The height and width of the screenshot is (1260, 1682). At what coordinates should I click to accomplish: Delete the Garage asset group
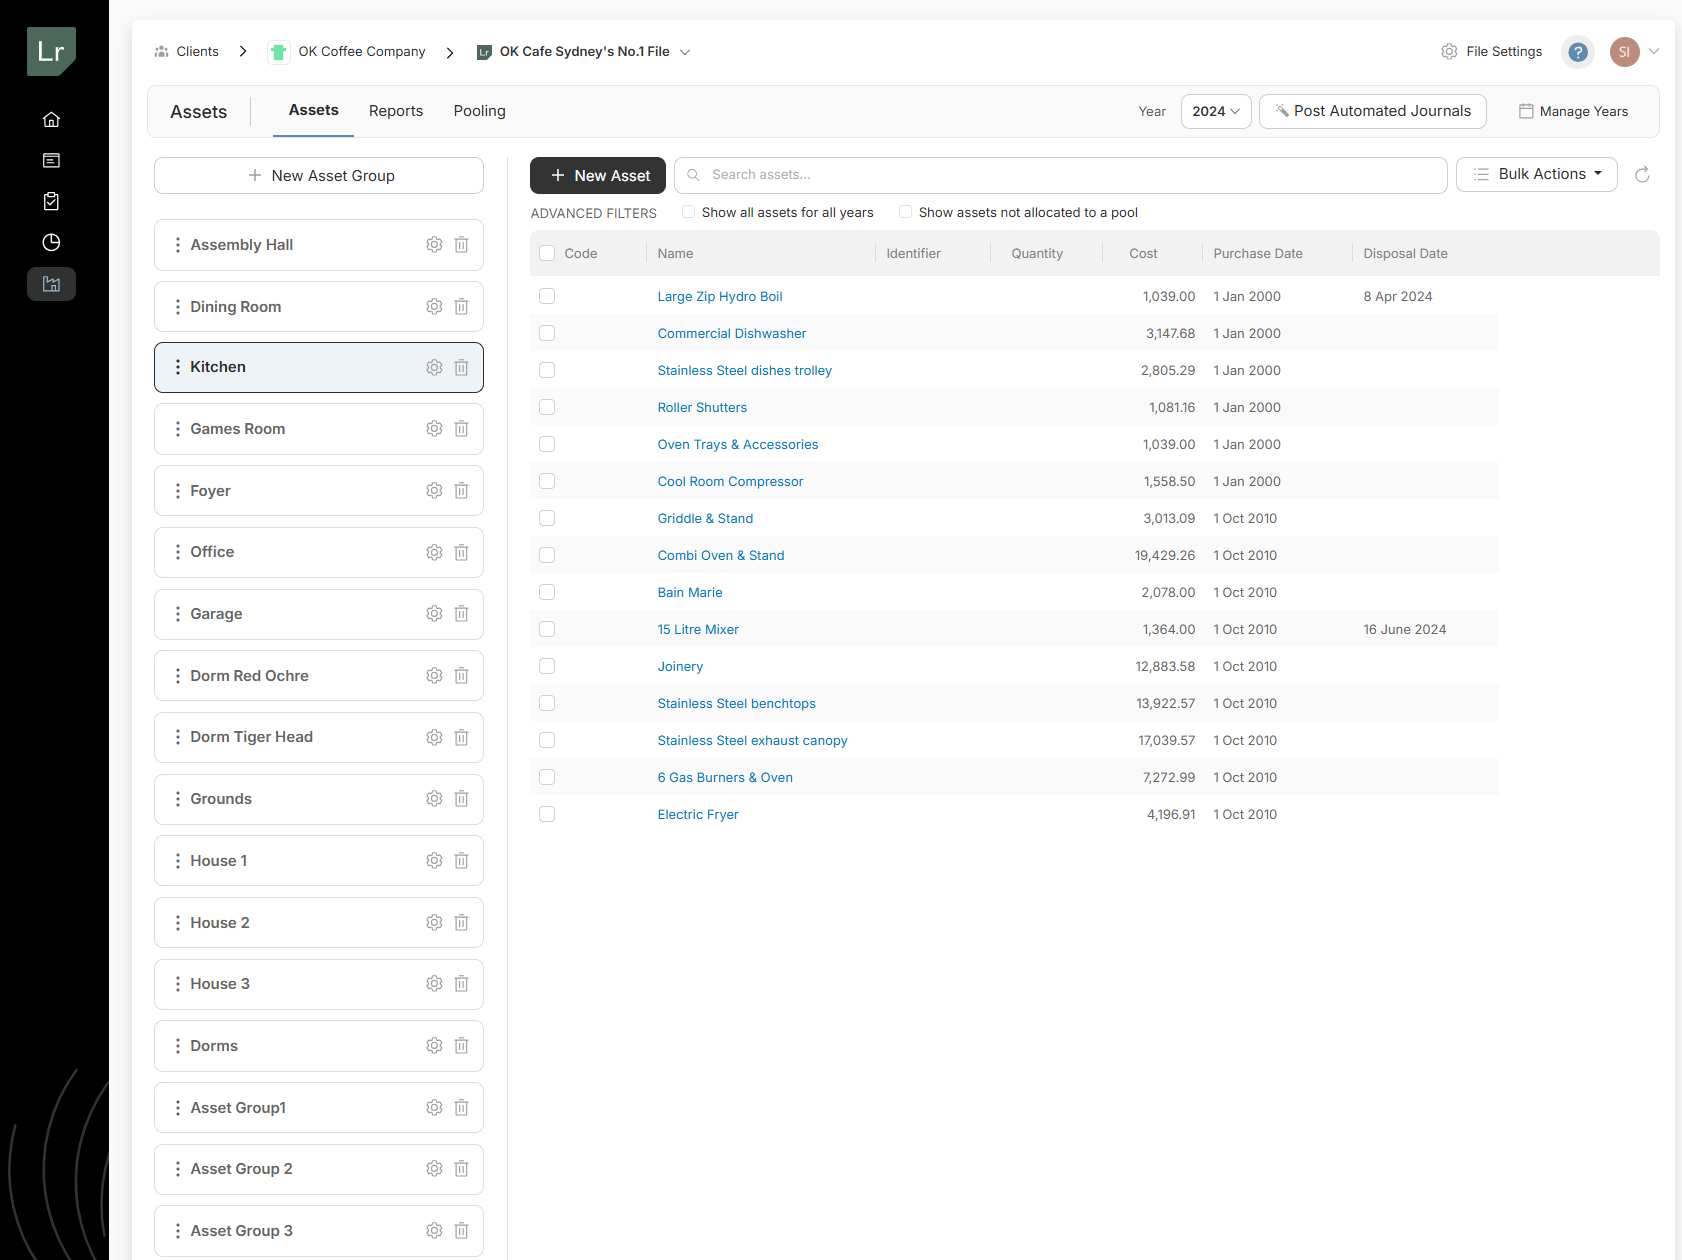[461, 614]
